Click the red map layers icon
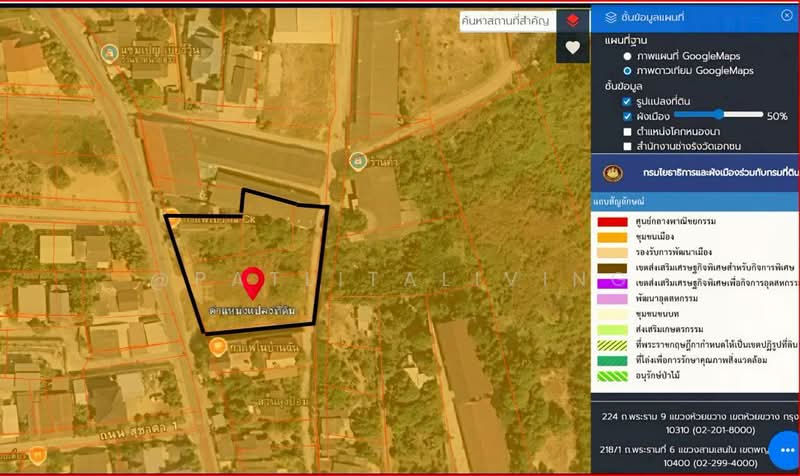 pyautogui.click(x=572, y=20)
